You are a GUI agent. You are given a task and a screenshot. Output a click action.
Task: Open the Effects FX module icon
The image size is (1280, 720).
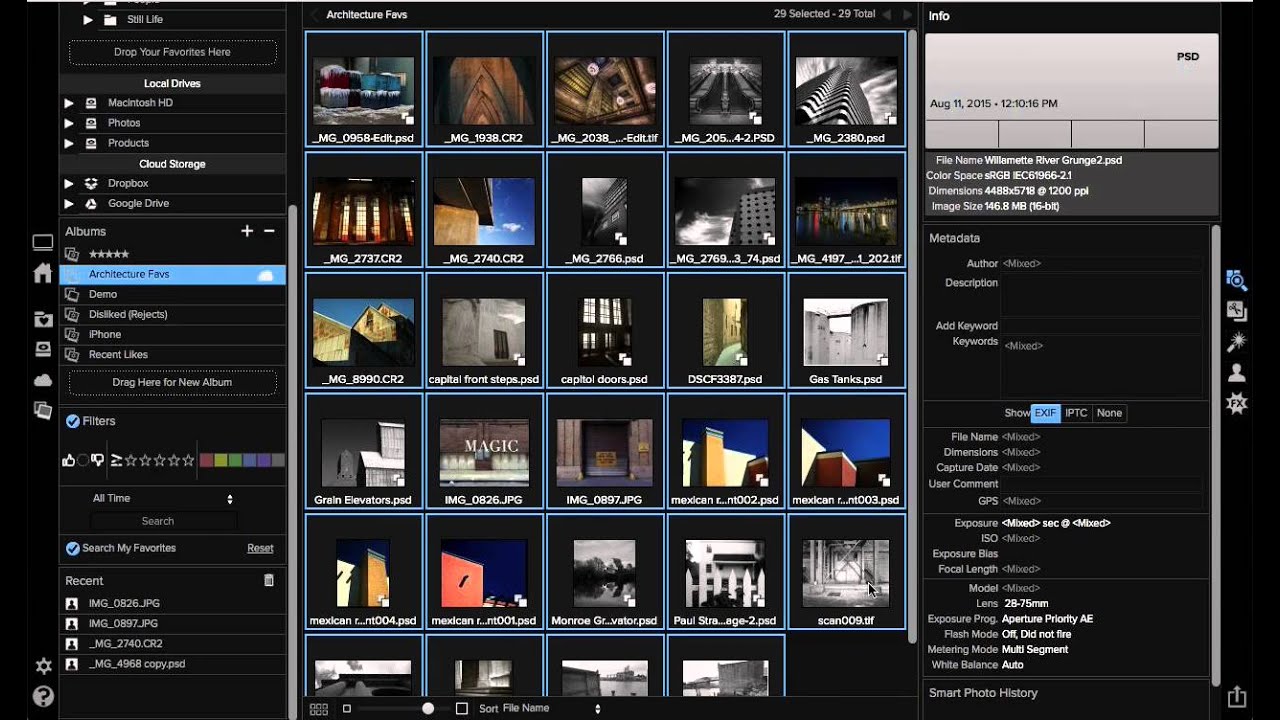1237,404
